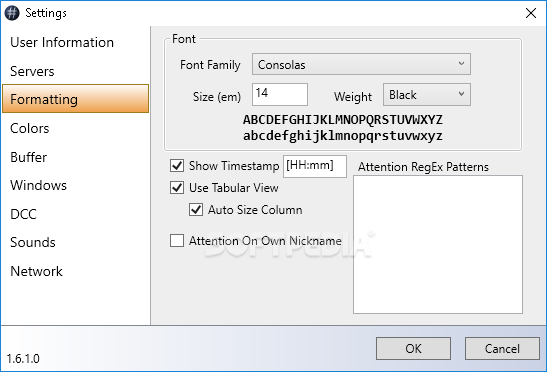Click the Cancel button
547x372 pixels.
pos(502,348)
